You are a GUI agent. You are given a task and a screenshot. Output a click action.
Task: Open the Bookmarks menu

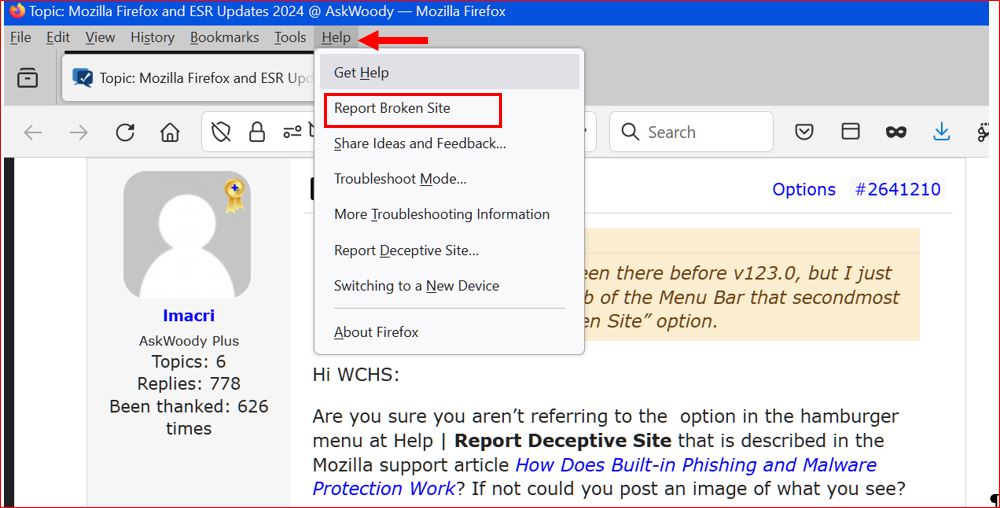point(224,38)
